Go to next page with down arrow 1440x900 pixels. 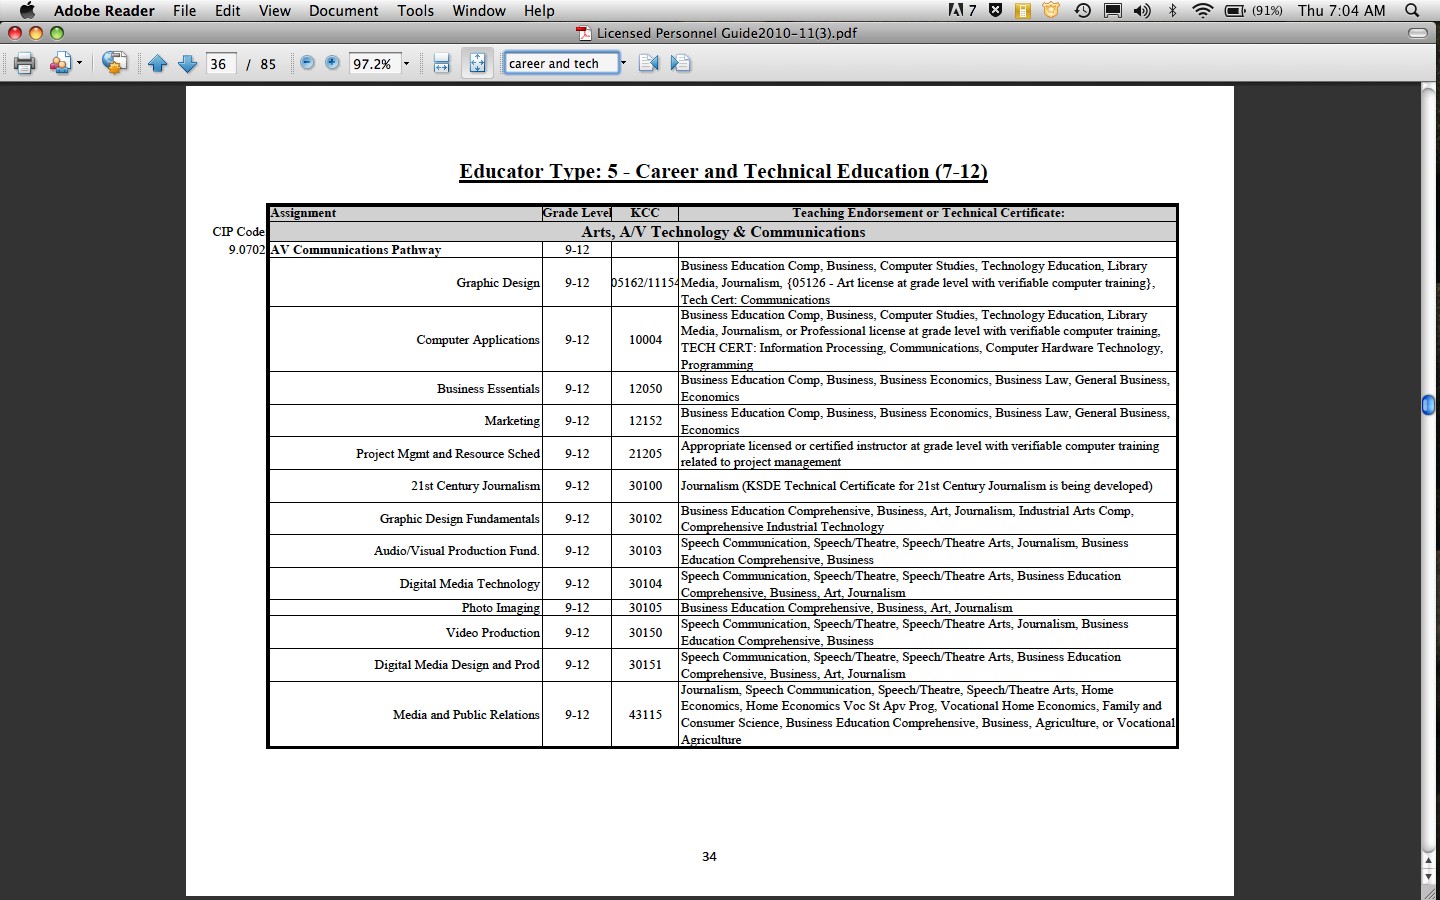pos(187,64)
